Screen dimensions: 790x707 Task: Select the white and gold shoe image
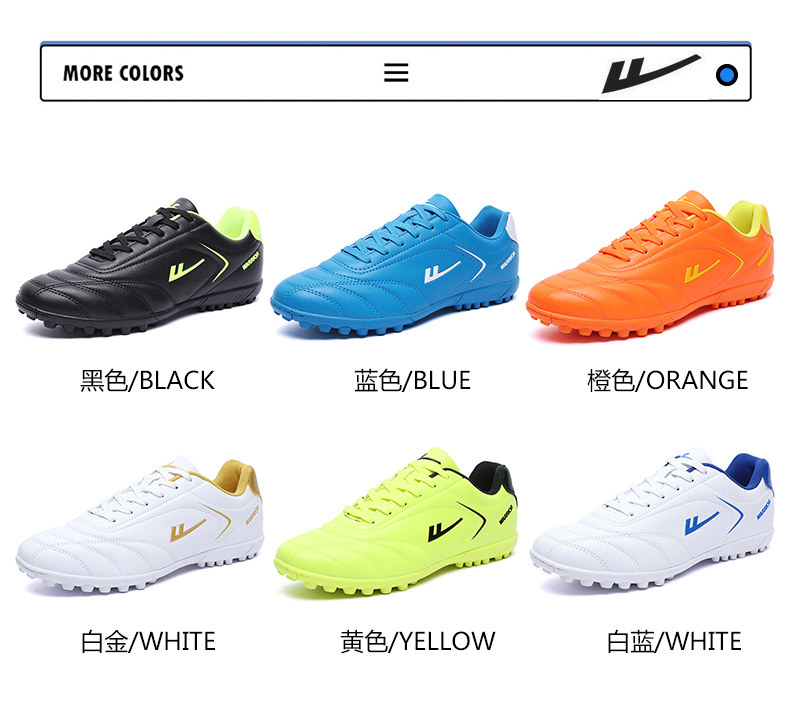pos(140,526)
